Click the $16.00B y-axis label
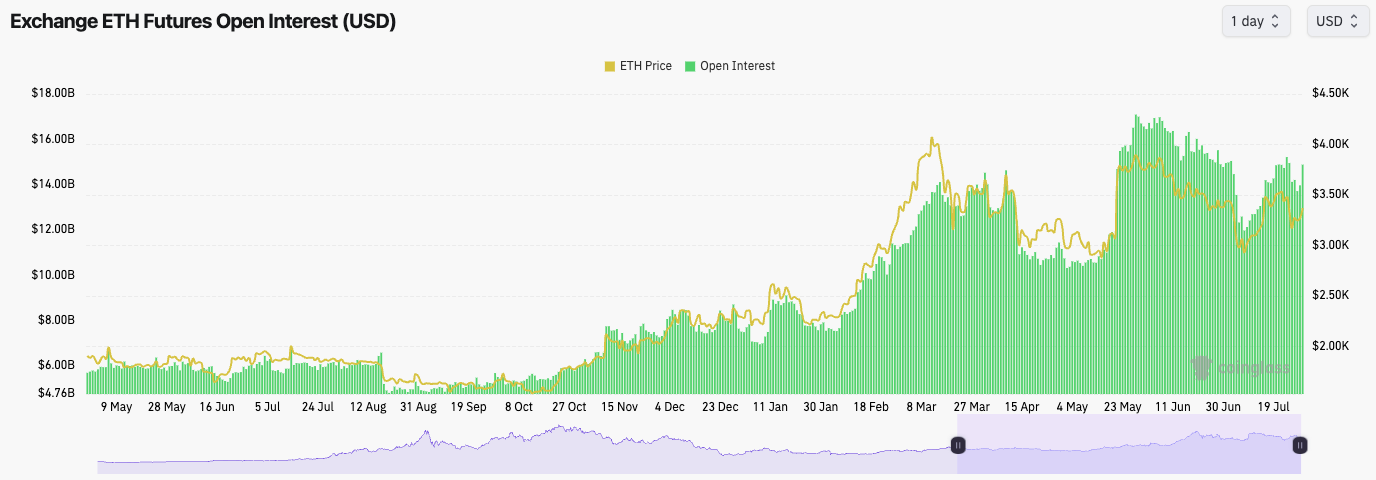This screenshot has width=1376, height=480. point(54,139)
